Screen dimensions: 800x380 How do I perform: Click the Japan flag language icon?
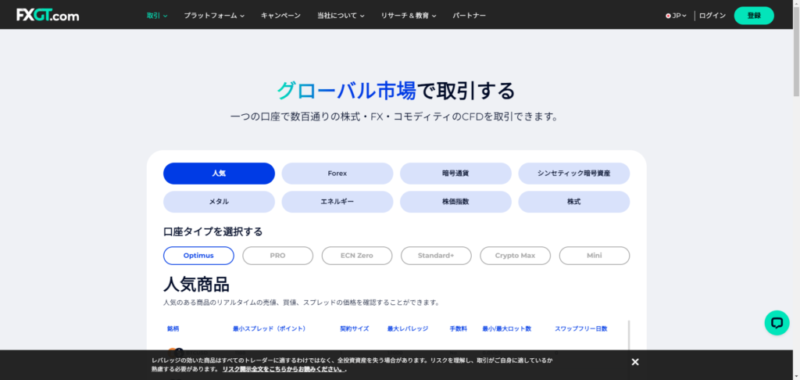click(668, 16)
